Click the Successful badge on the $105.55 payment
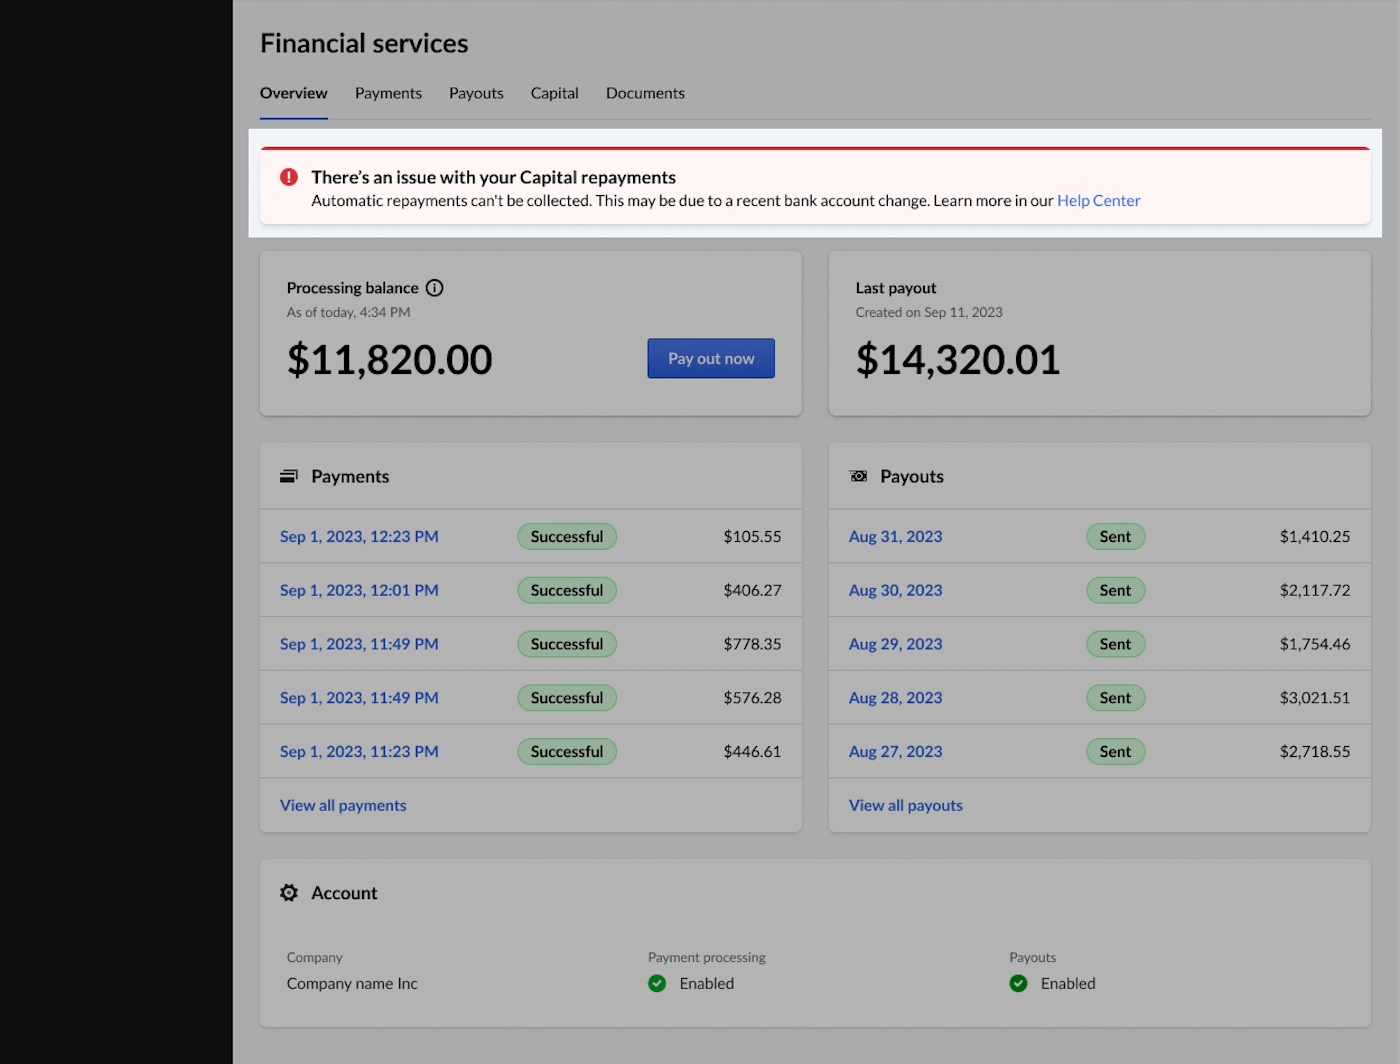Viewport: 1400px width, 1064px height. 567,536
